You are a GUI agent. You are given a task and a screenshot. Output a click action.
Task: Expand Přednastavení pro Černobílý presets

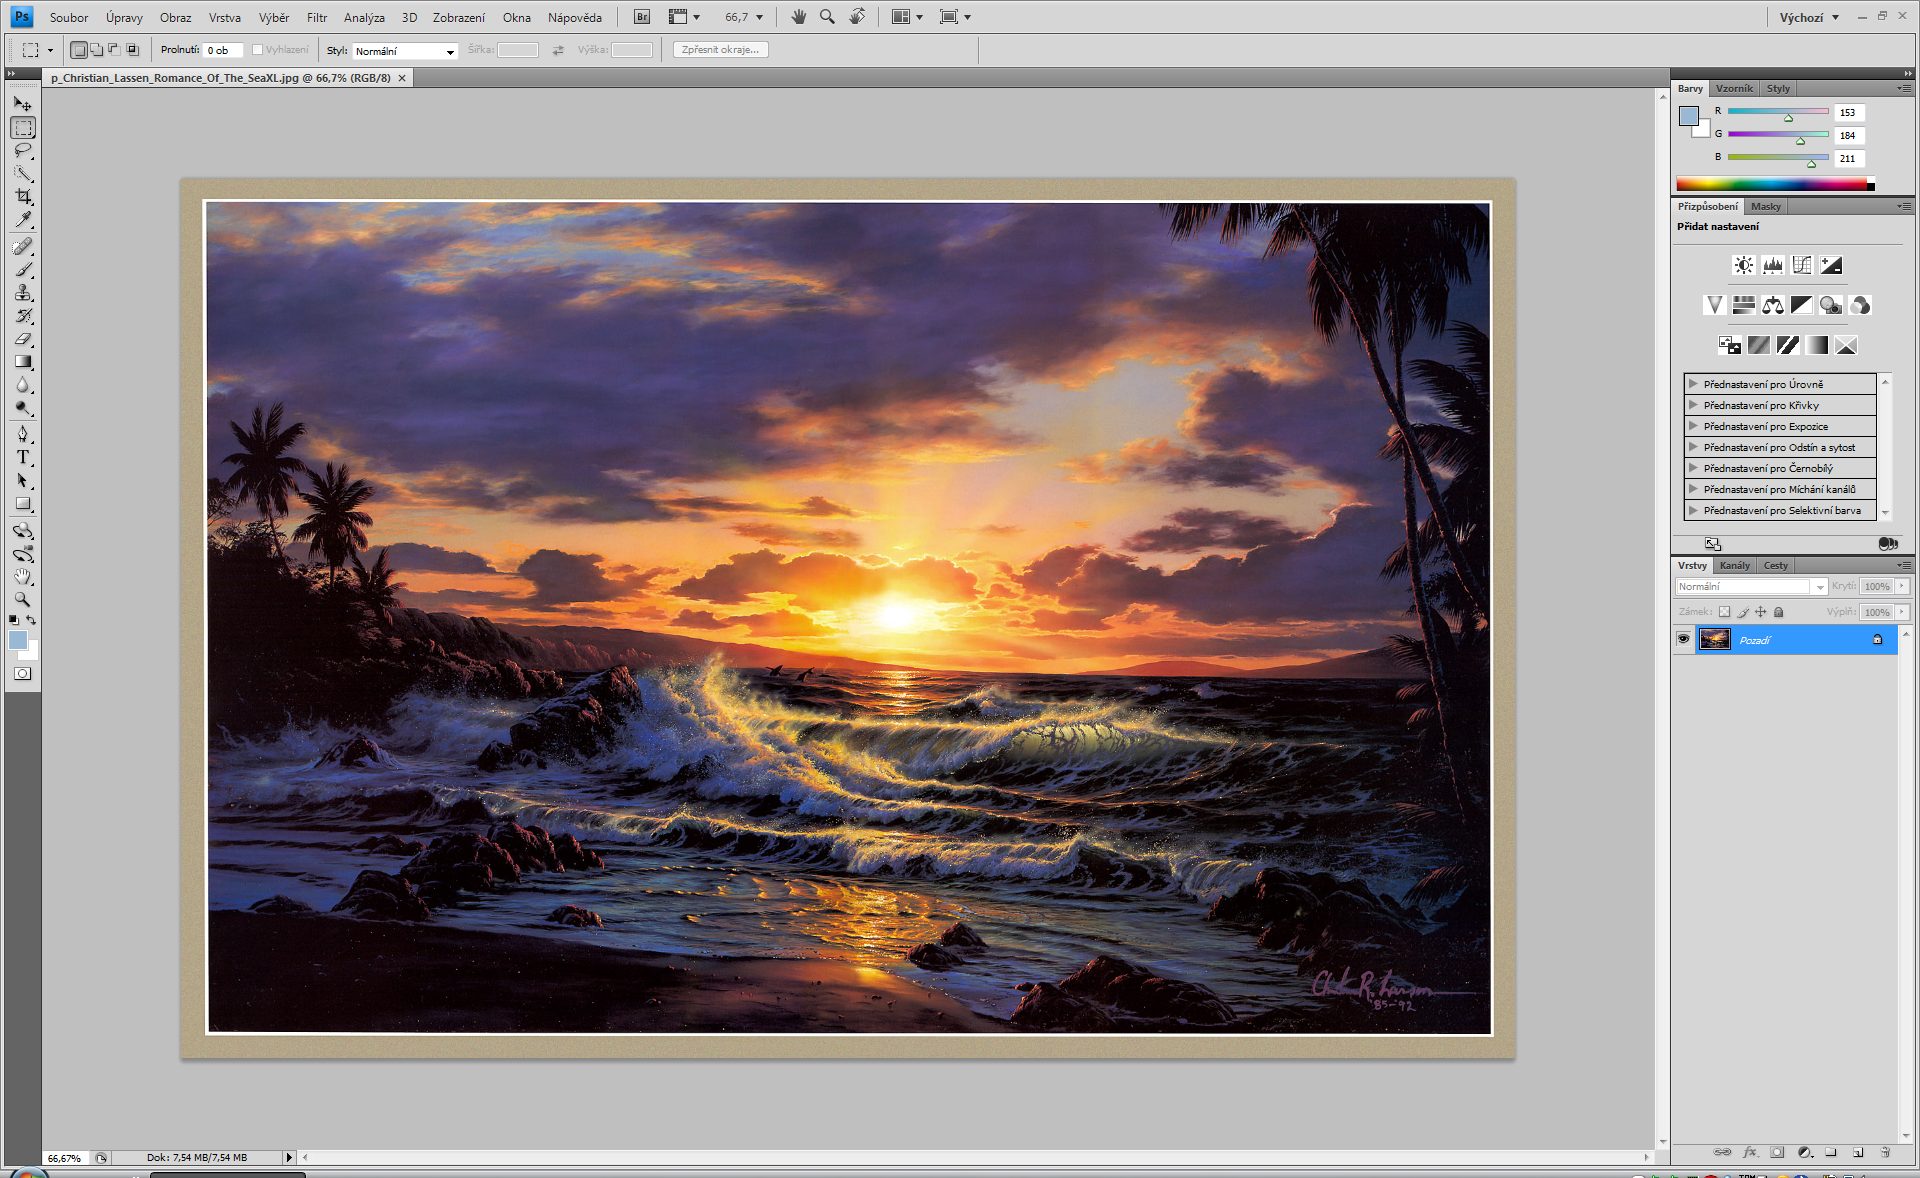pyautogui.click(x=1693, y=467)
